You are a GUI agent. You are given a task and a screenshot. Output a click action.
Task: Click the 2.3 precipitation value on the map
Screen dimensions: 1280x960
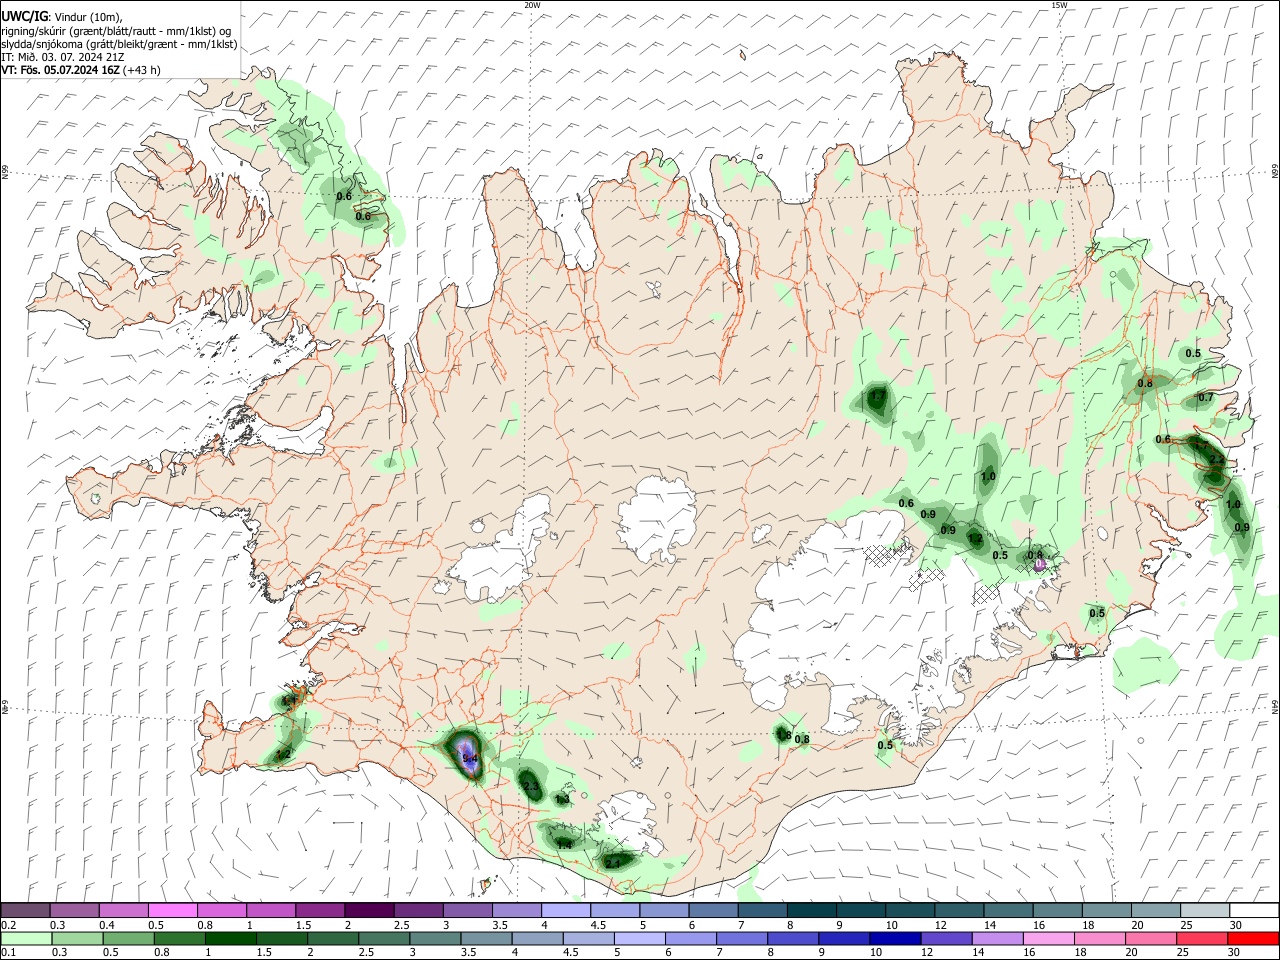pyautogui.click(x=531, y=787)
